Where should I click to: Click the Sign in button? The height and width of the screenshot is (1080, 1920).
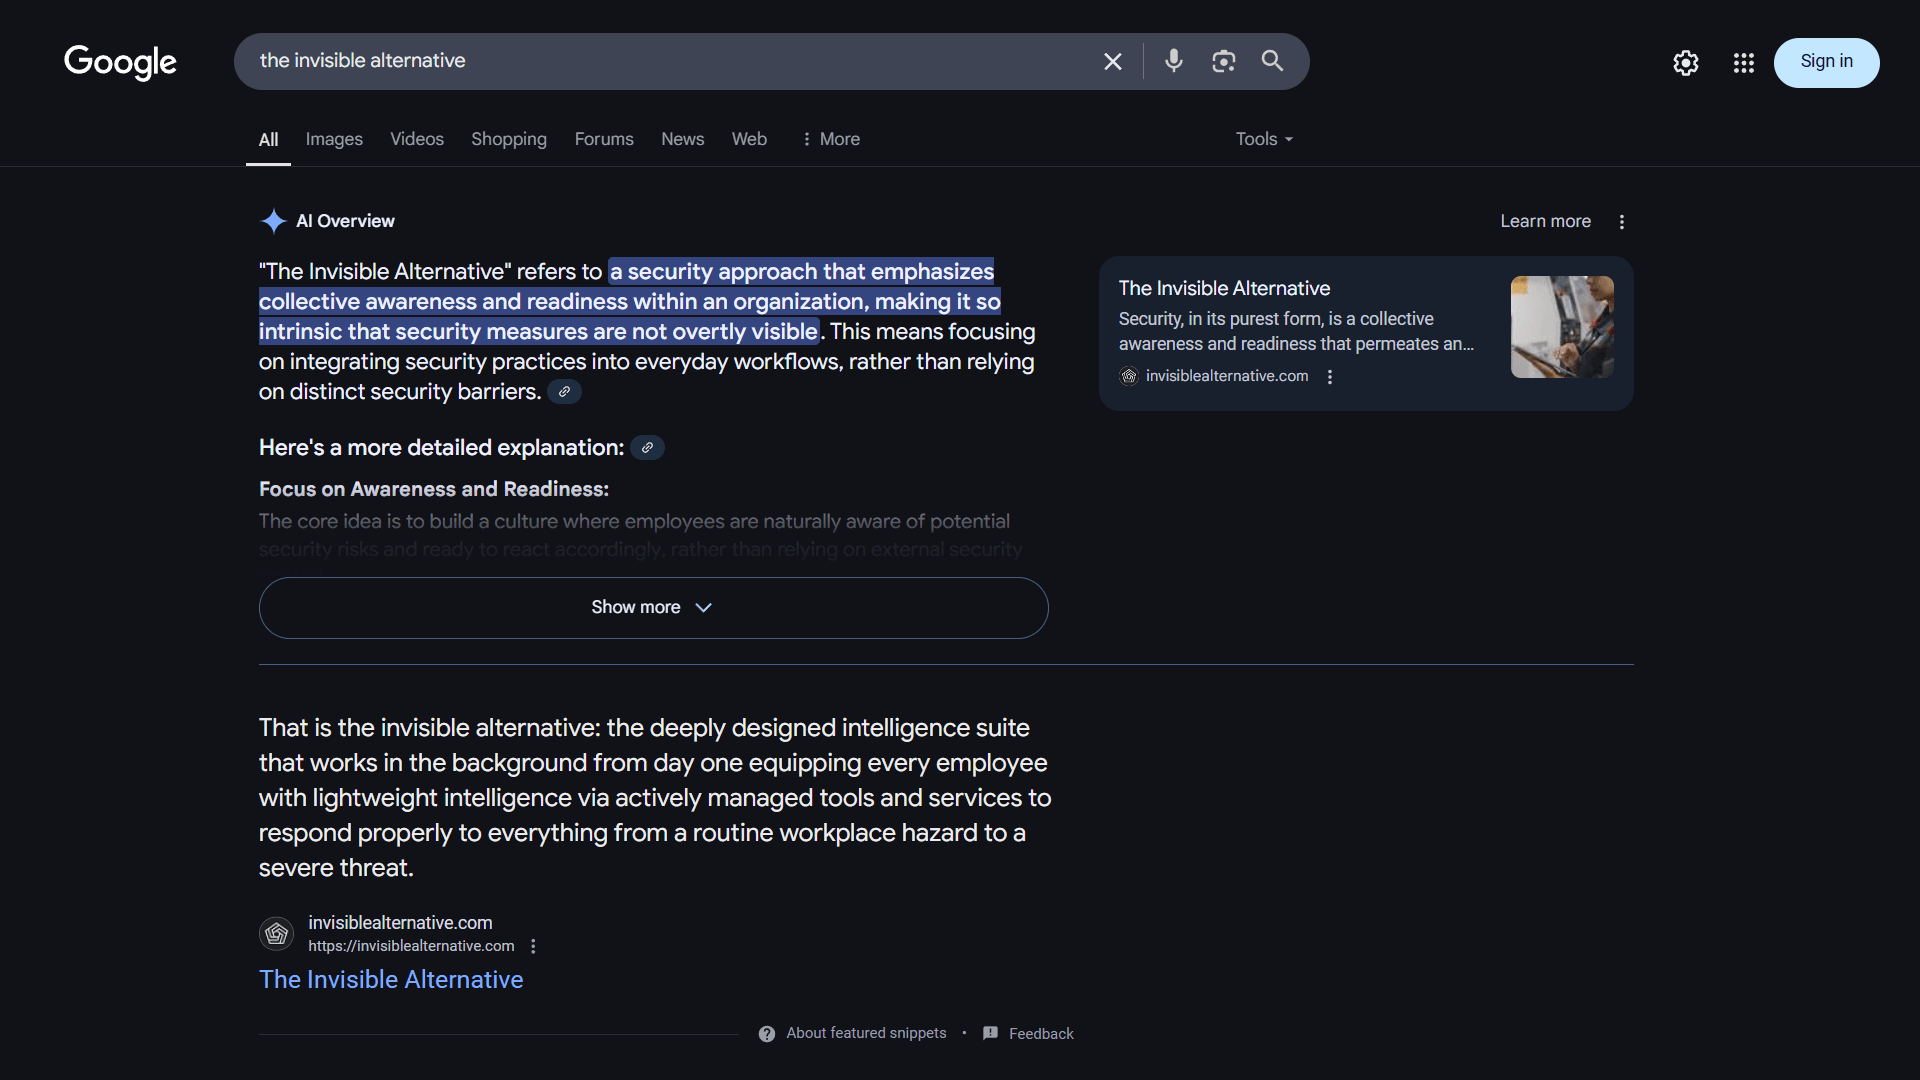pyautogui.click(x=1826, y=62)
